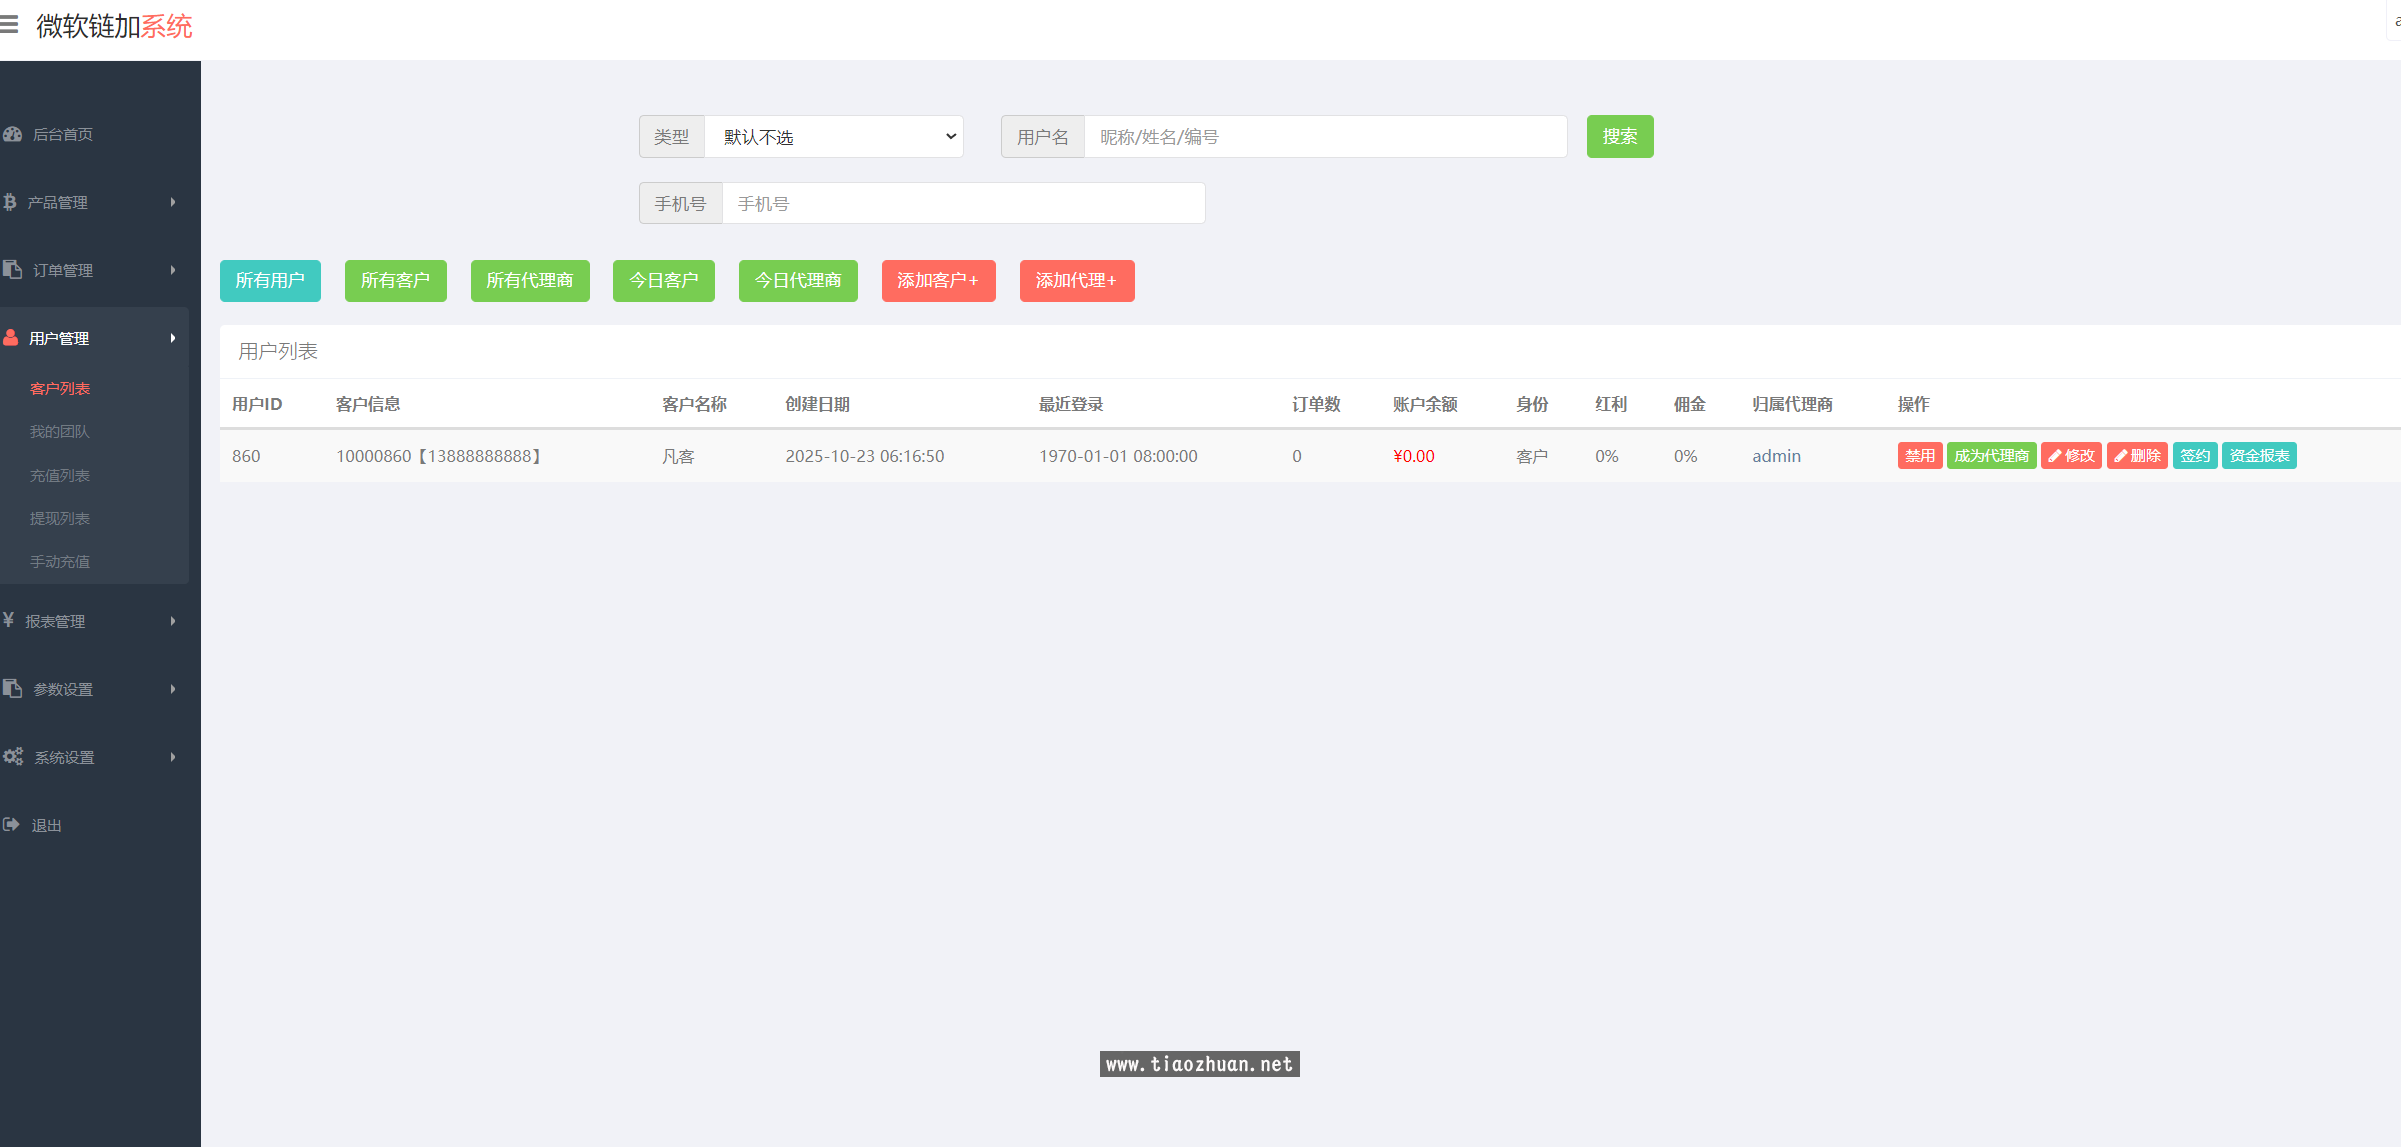2401x1147 pixels.
Task: Focus the 手机号 input field
Action: tap(963, 204)
